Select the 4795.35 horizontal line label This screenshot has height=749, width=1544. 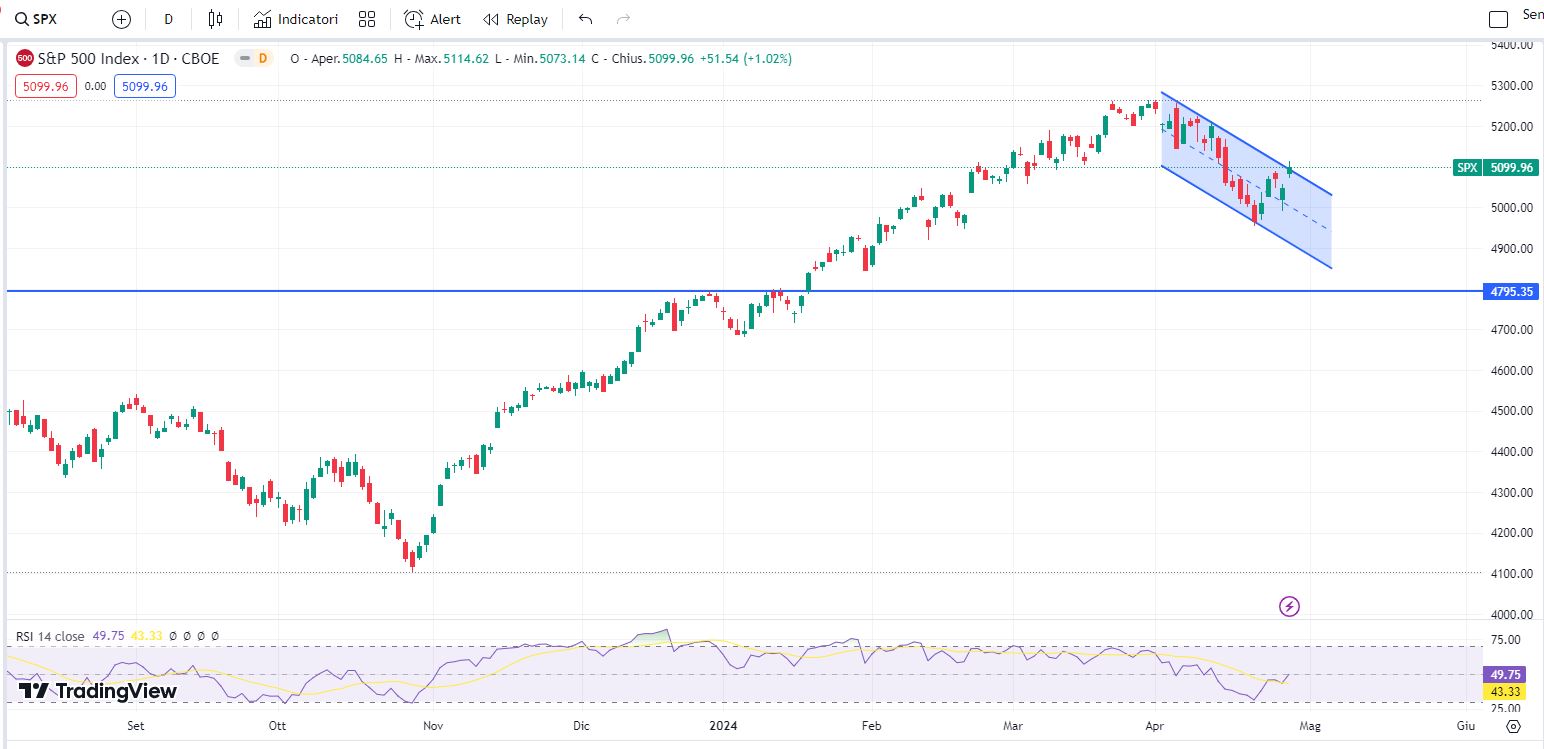tap(1509, 292)
